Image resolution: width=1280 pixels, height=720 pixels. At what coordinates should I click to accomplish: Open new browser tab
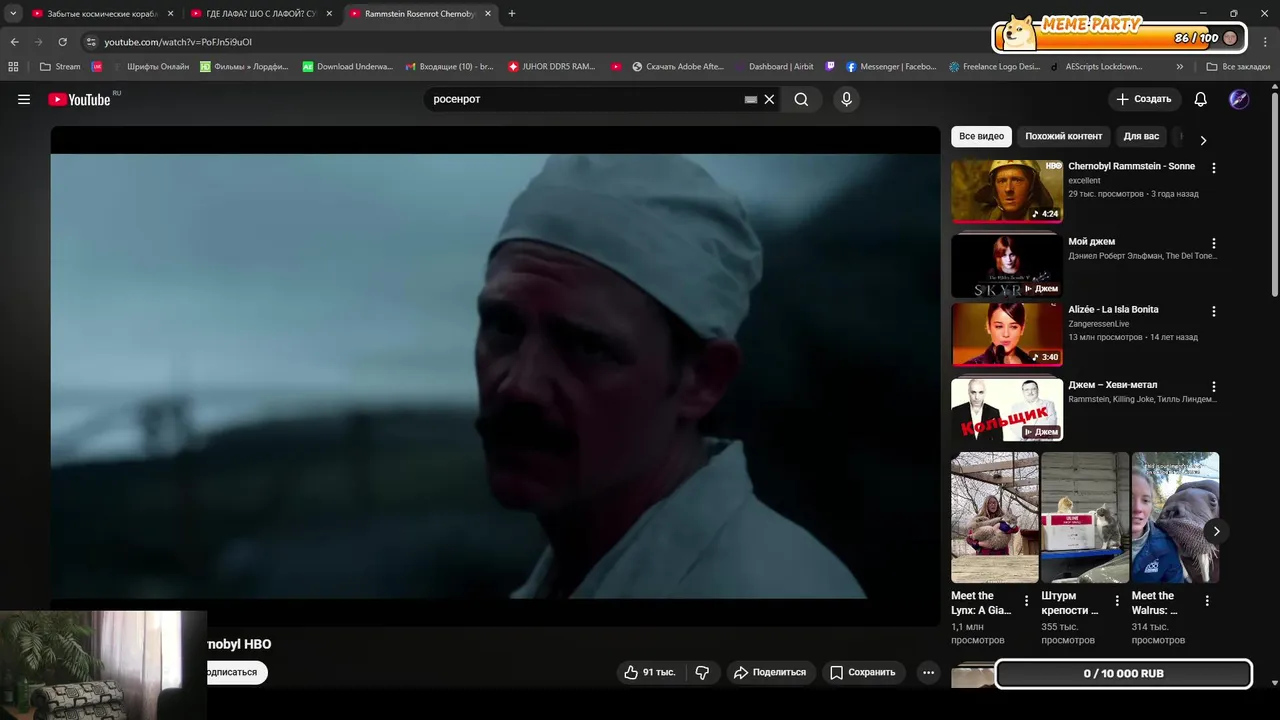point(512,14)
